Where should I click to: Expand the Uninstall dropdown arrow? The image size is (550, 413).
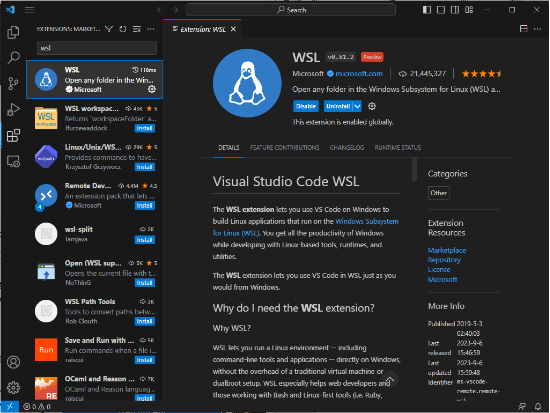click(x=357, y=106)
